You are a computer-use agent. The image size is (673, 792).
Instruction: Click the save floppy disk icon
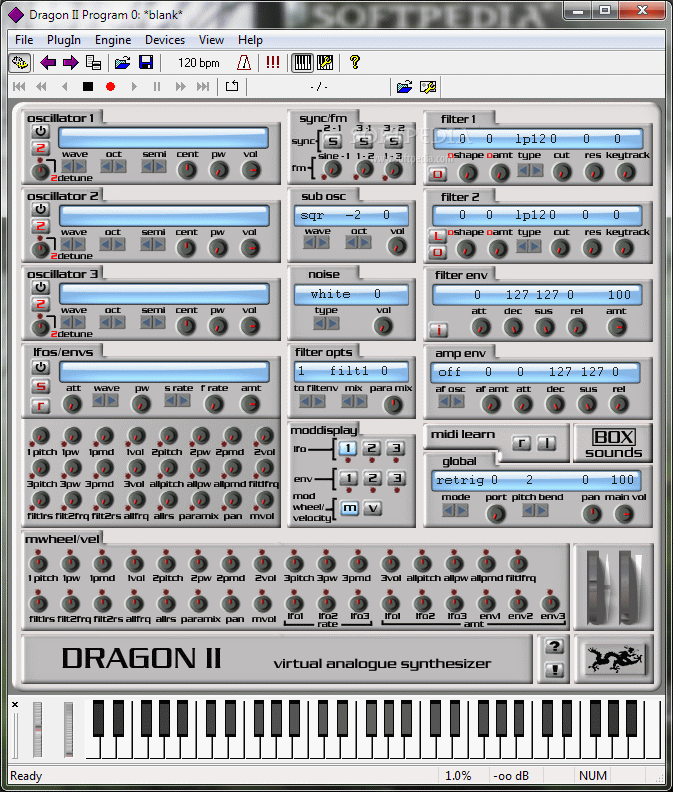pyautogui.click(x=146, y=63)
